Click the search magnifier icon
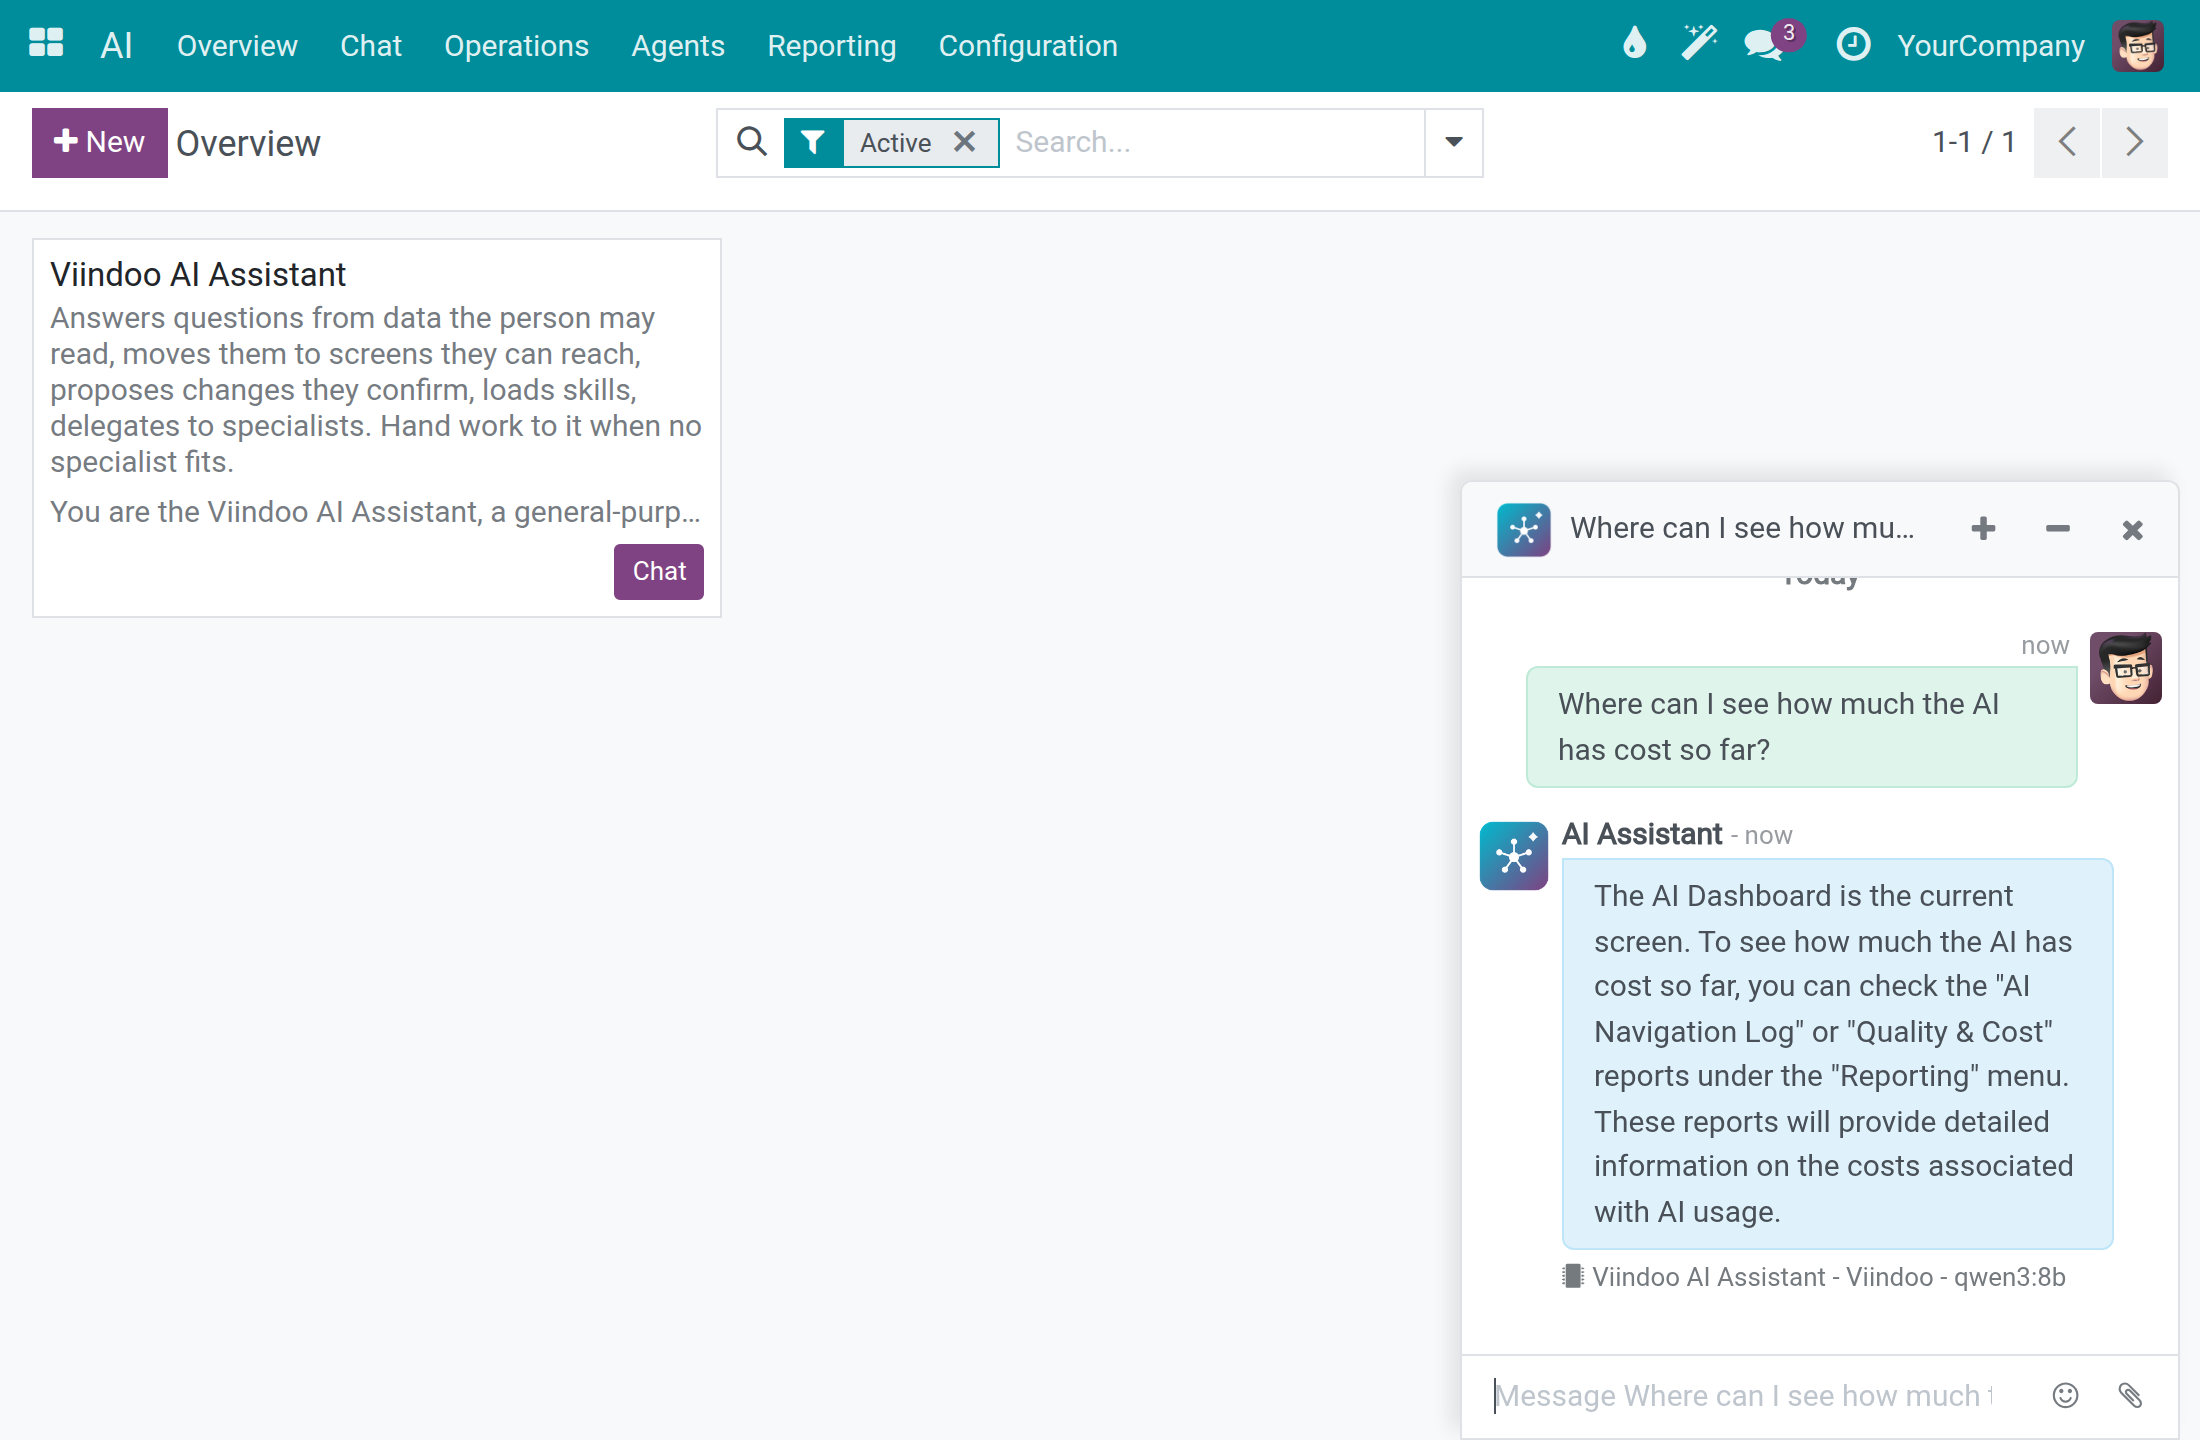Screen dimensions: 2200x1440 [x=752, y=142]
